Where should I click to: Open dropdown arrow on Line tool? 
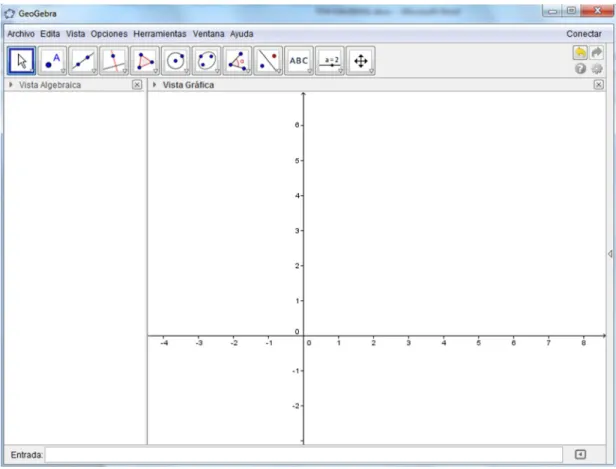point(94,71)
